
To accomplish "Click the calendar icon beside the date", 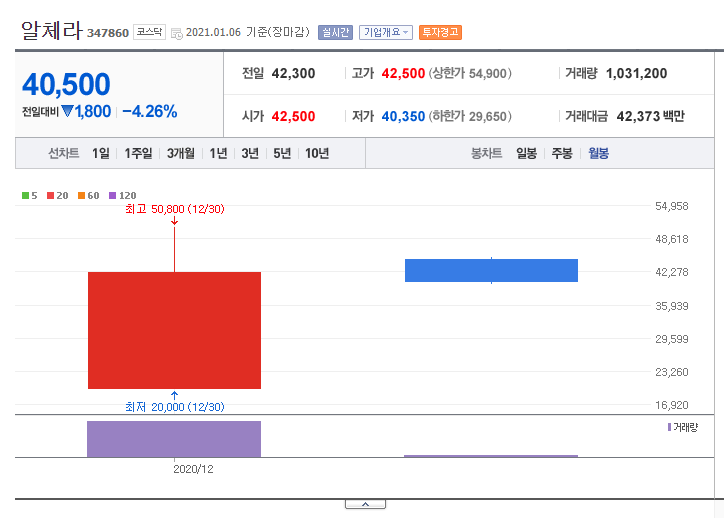I will pos(176,33).
